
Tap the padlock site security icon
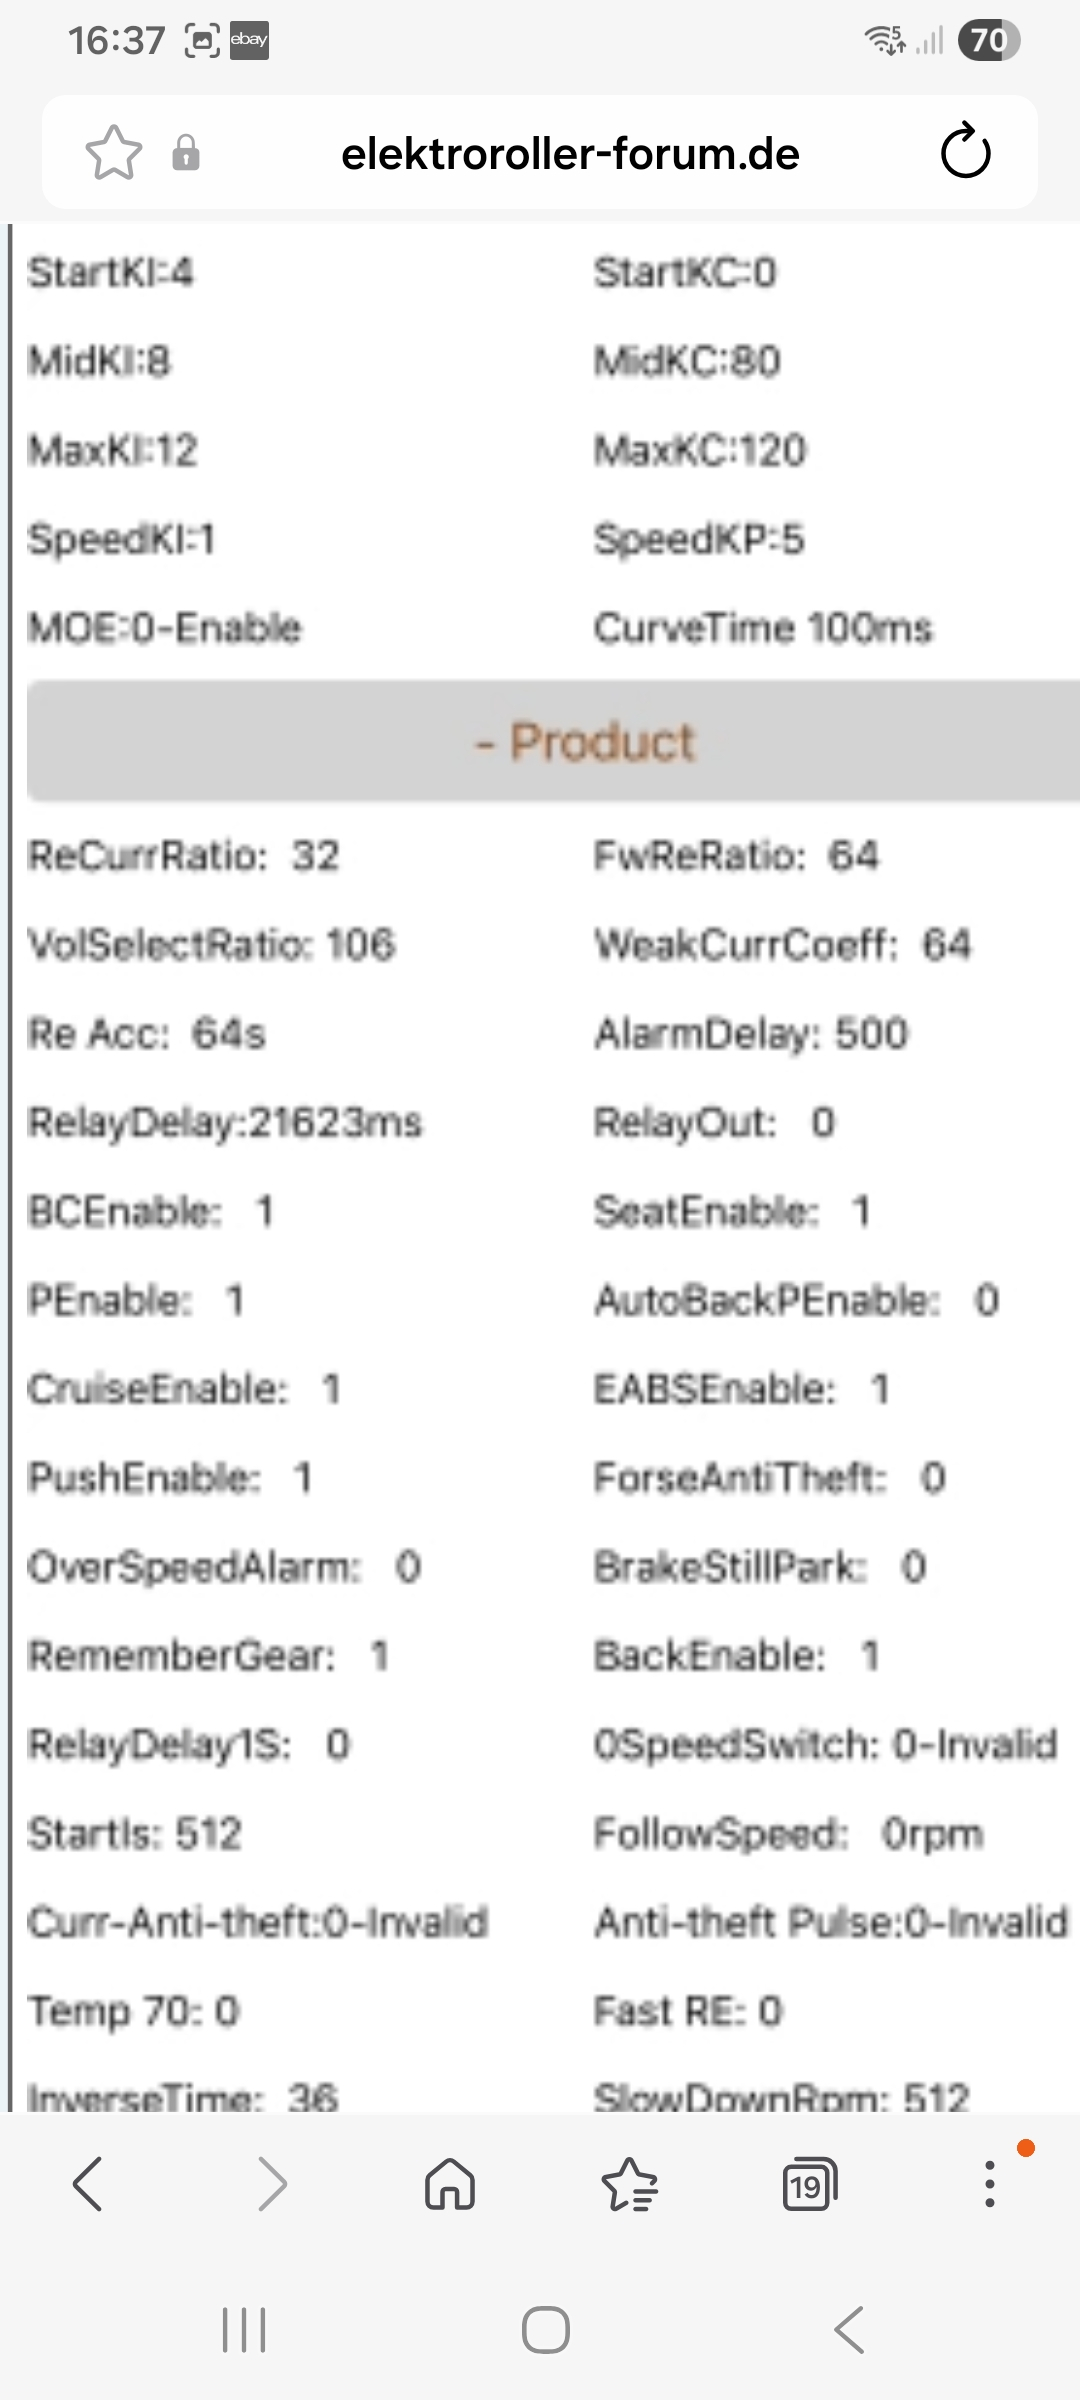point(186,153)
